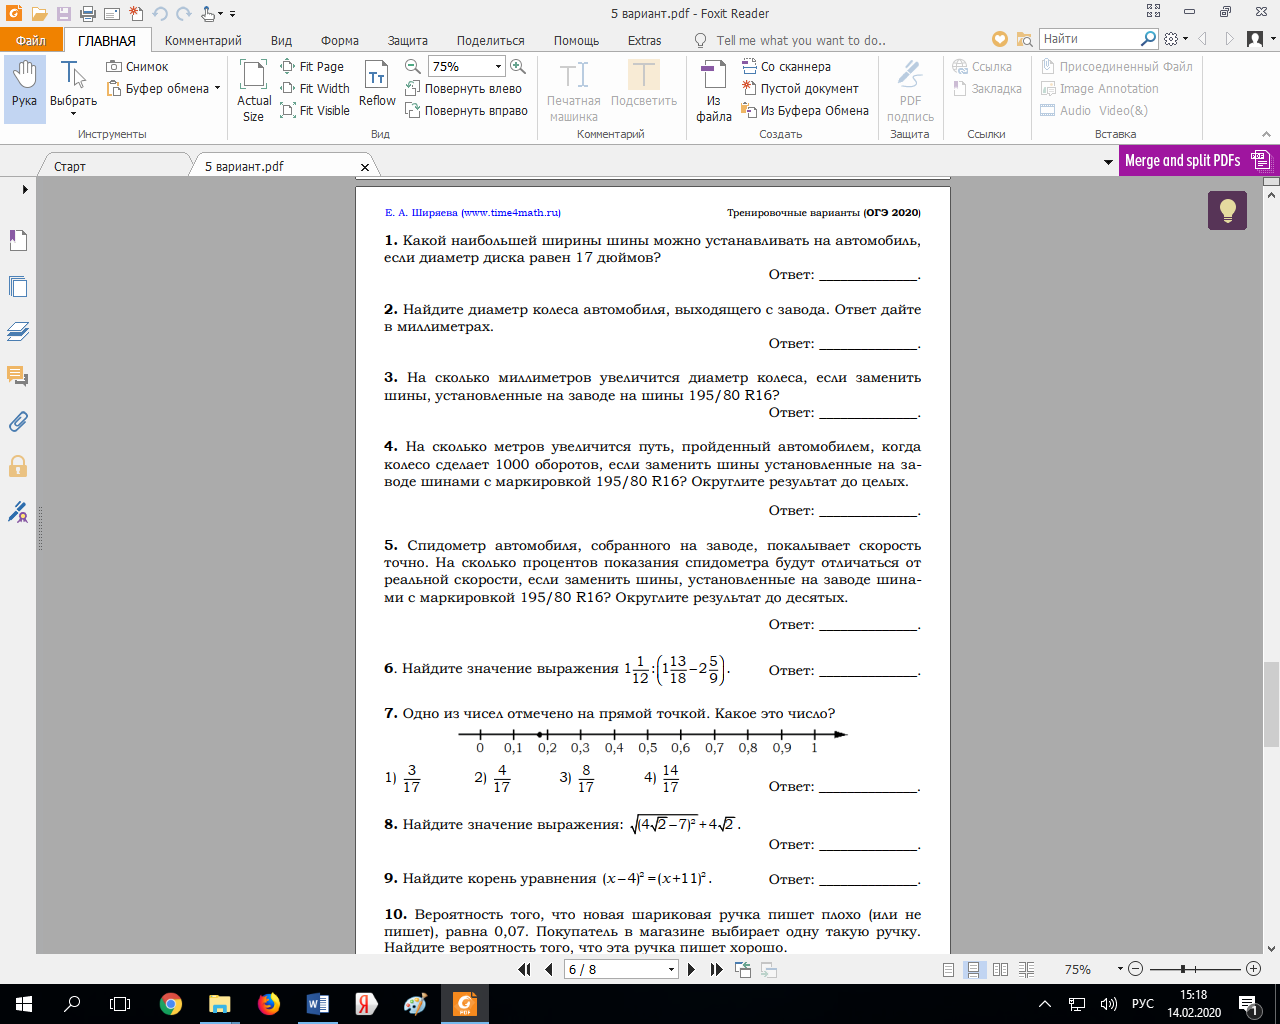
Task: Click PDF Sign (PDF подпись) button
Action: (x=910, y=90)
